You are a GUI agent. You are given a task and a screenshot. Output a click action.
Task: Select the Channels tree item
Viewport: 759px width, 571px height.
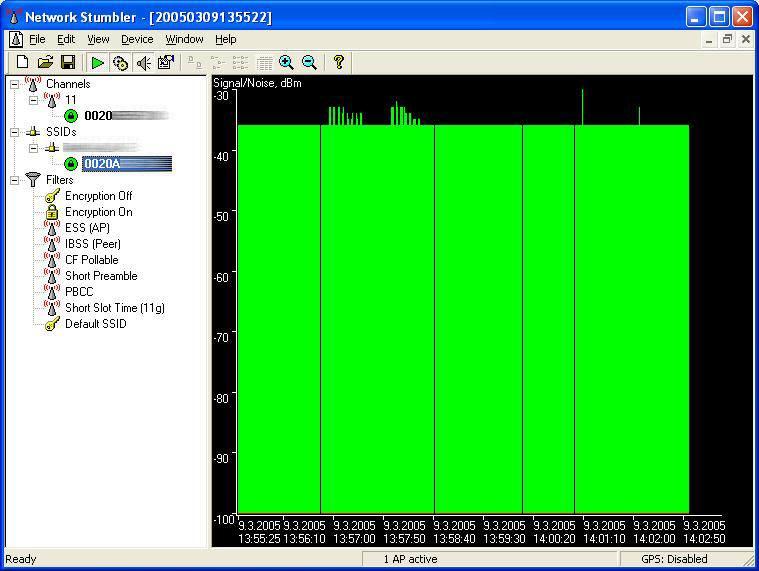click(x=68, y=84)
